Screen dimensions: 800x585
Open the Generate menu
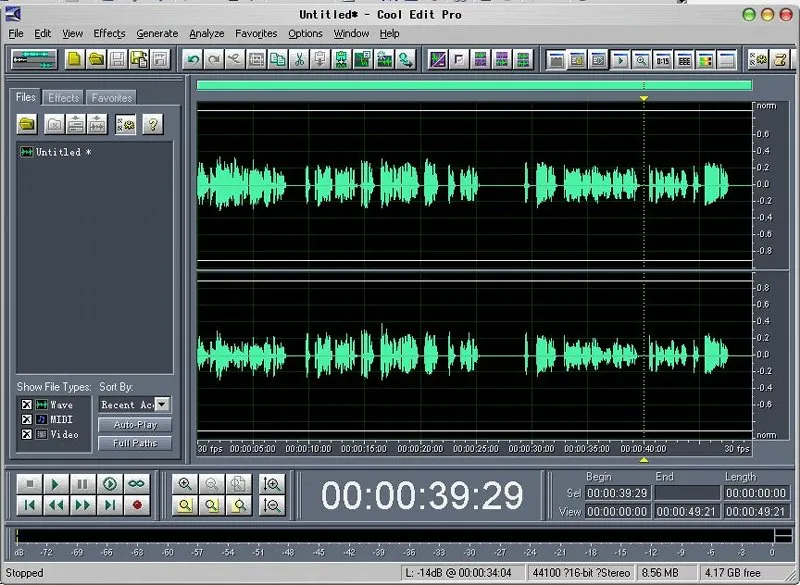(157, 34)
